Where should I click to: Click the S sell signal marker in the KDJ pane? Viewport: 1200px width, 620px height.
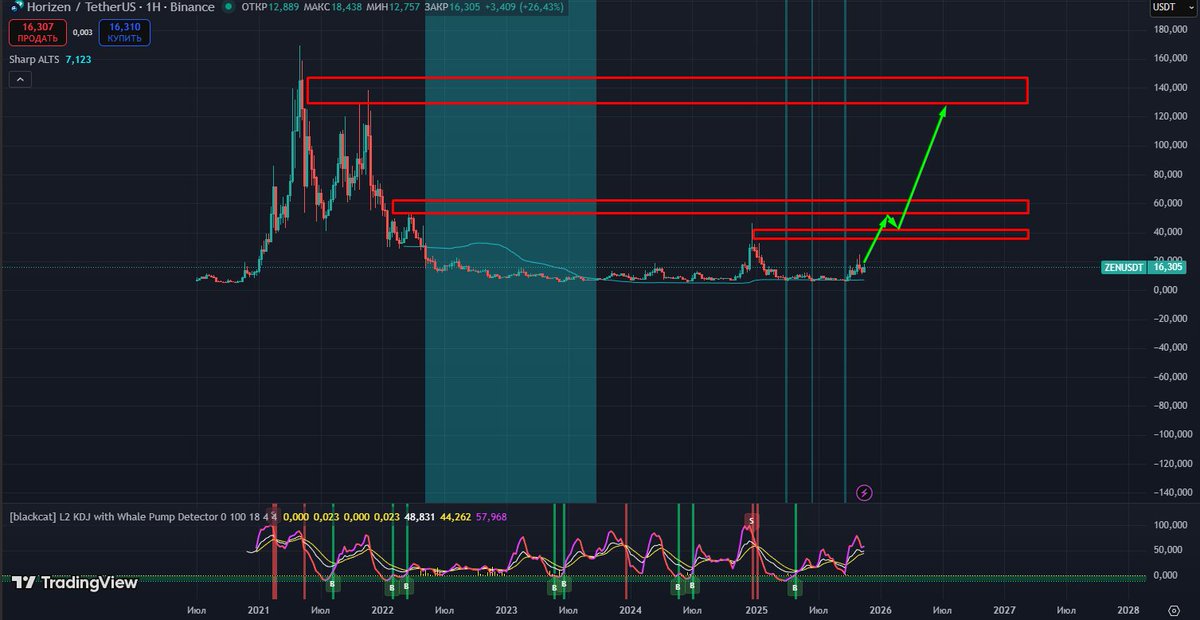(x=751, y=520)
